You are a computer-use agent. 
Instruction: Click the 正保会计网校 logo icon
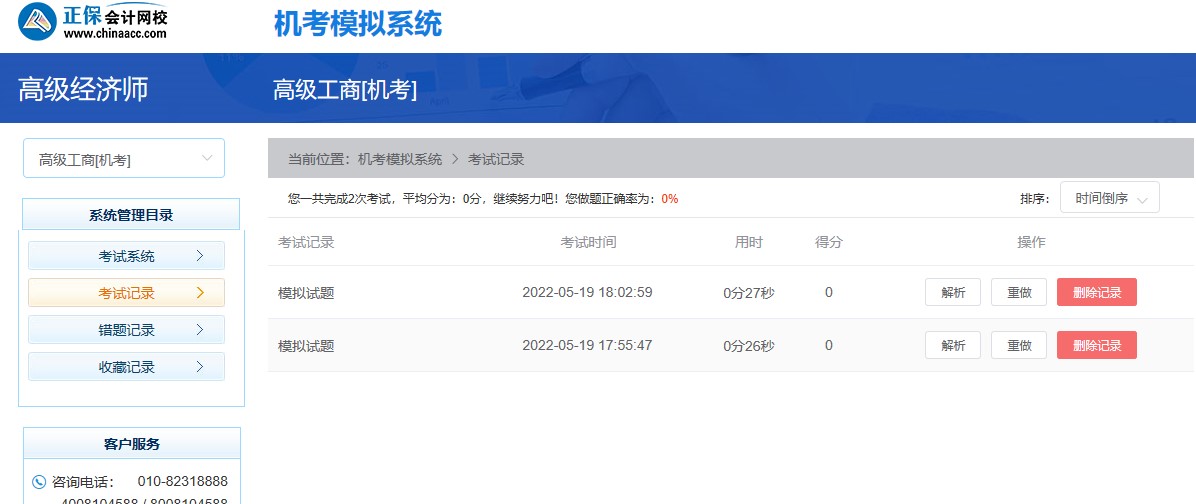[x=37, y=21]
